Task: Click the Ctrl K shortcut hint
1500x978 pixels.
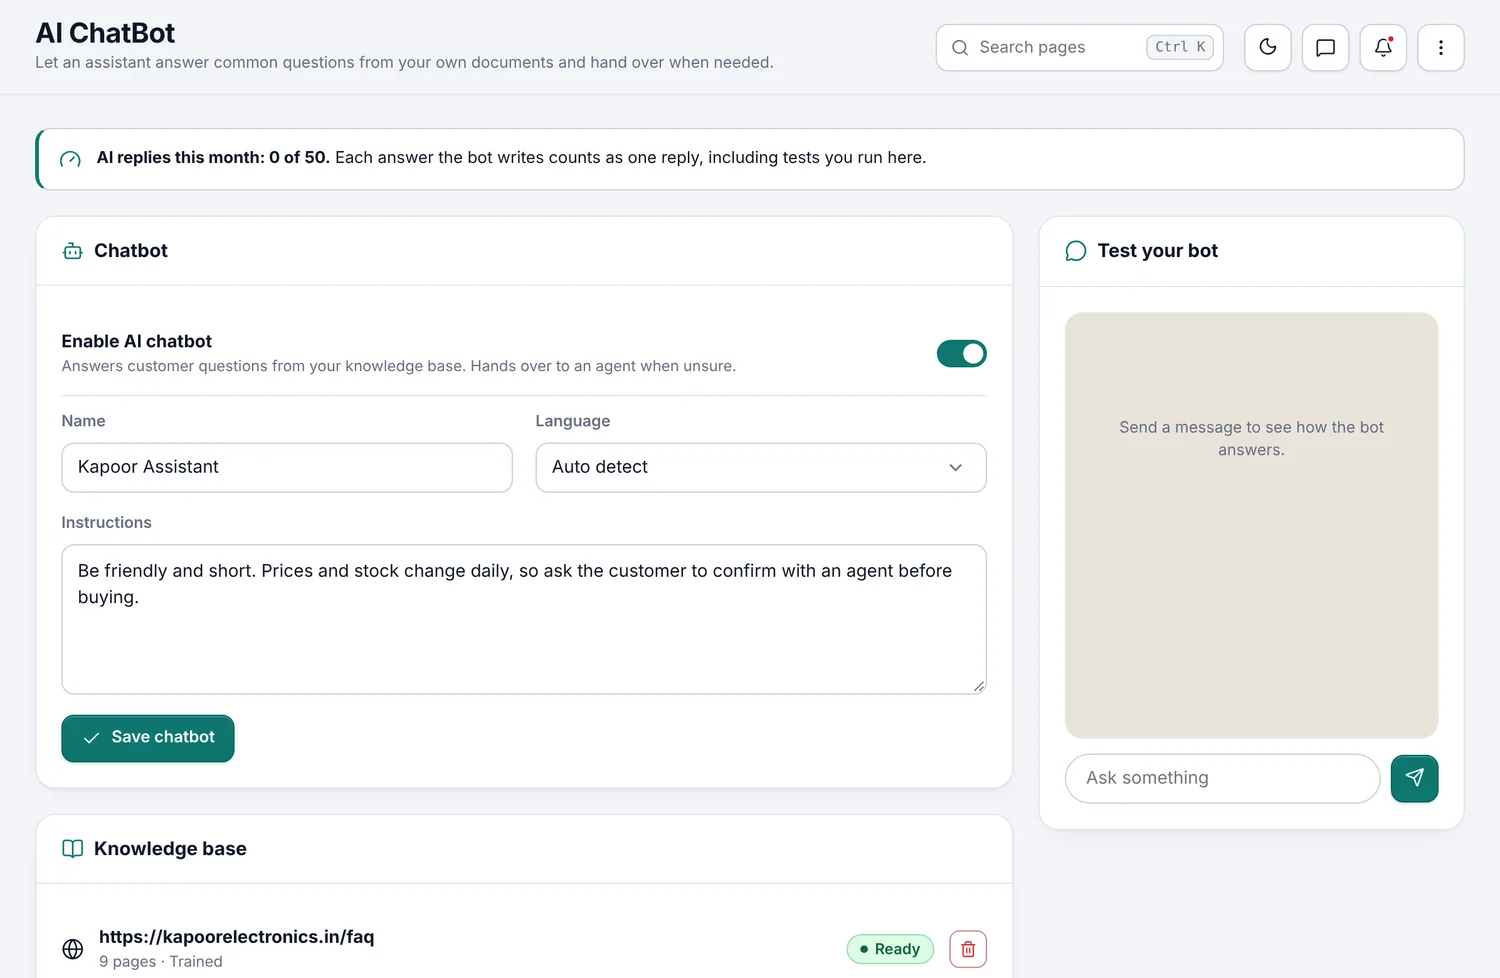Action: [x=1180, y=47]
